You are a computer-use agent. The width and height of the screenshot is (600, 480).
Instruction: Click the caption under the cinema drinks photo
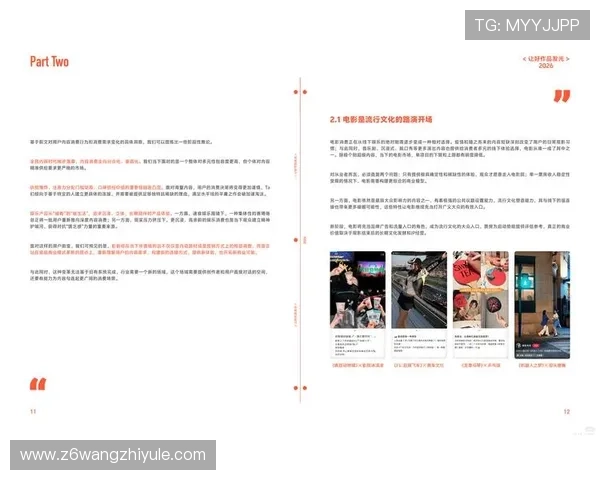click(358, 365)
